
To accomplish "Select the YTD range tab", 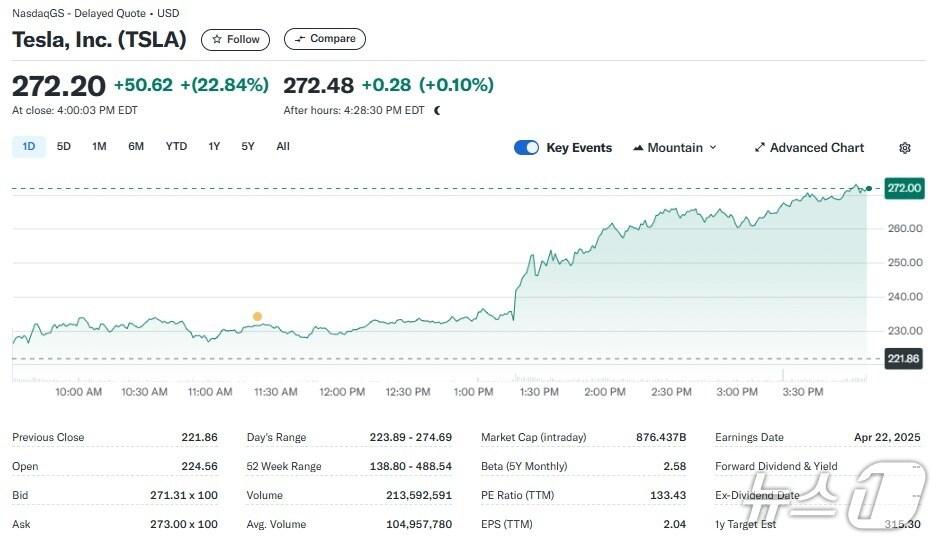I will 176,147.
